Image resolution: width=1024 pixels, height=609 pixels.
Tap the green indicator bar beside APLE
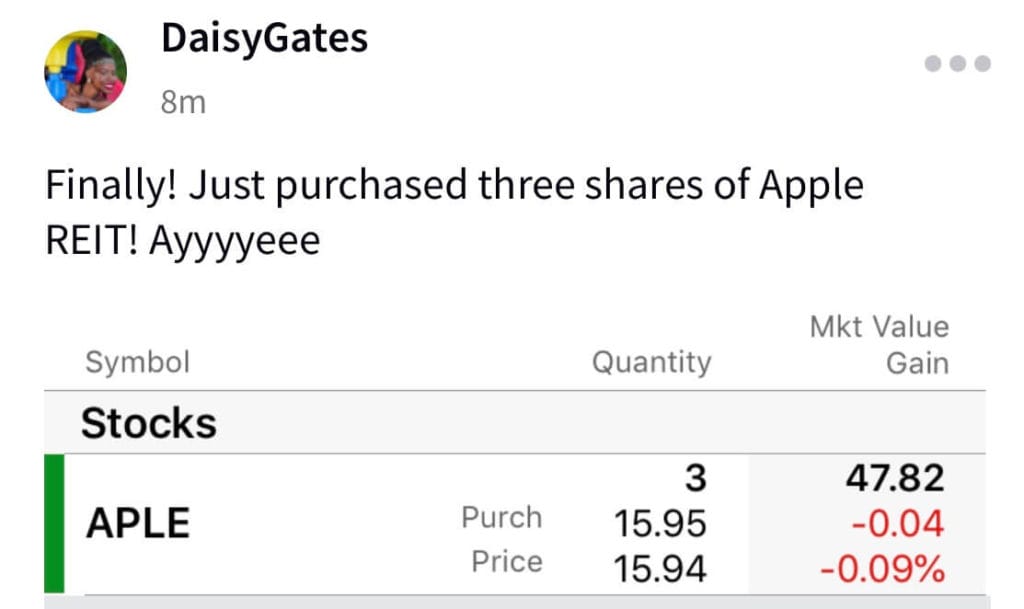point(54,524)
